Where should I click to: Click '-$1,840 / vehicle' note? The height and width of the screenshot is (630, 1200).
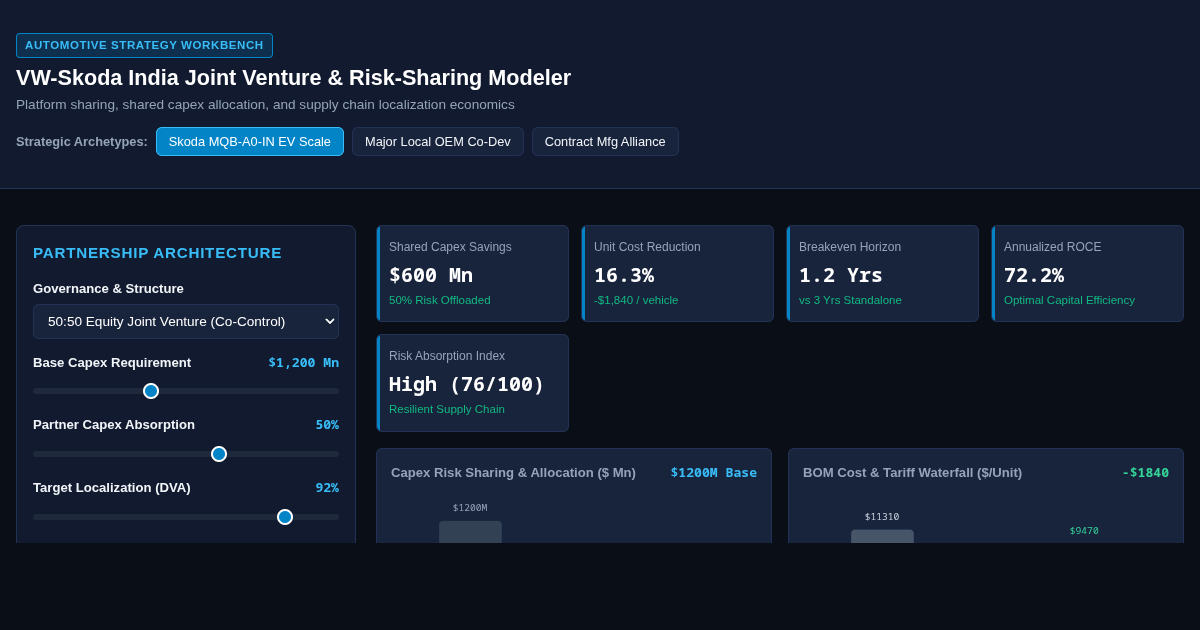pyautogui.click(x=636, y=300)
